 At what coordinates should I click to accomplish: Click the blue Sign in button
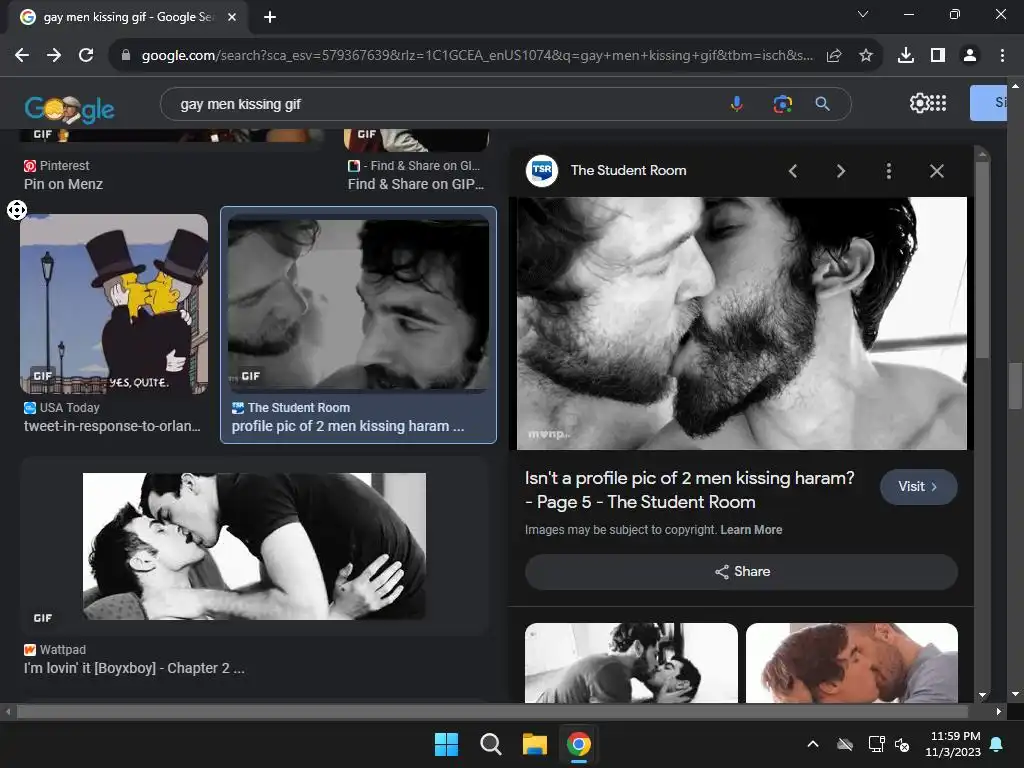click(x=989, y=103)
